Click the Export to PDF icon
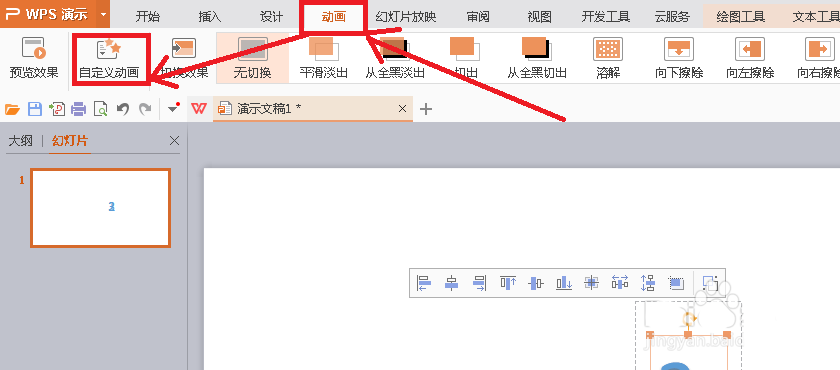Image resolution: width=840 pixels, height=370 pixels. [57, 109]
